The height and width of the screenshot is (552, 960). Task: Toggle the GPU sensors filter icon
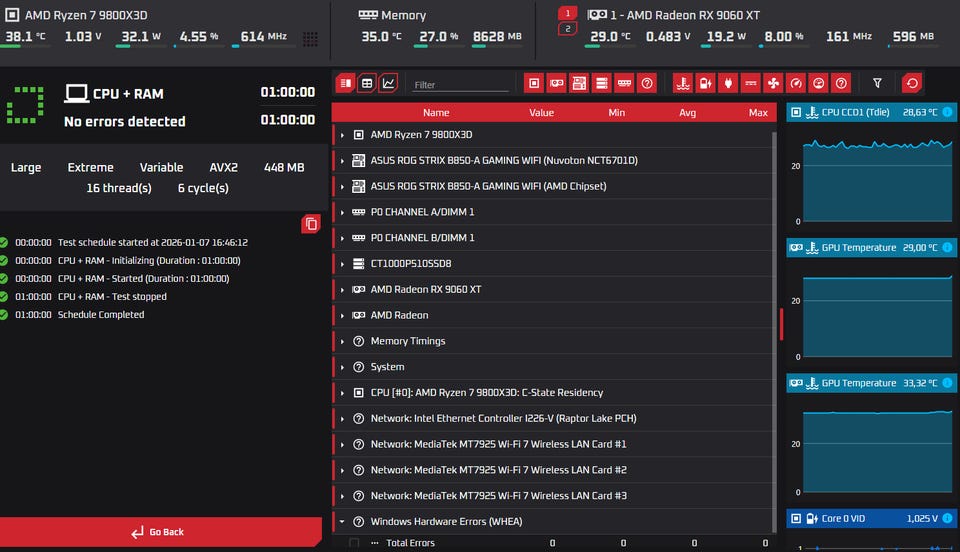[557, 83]
